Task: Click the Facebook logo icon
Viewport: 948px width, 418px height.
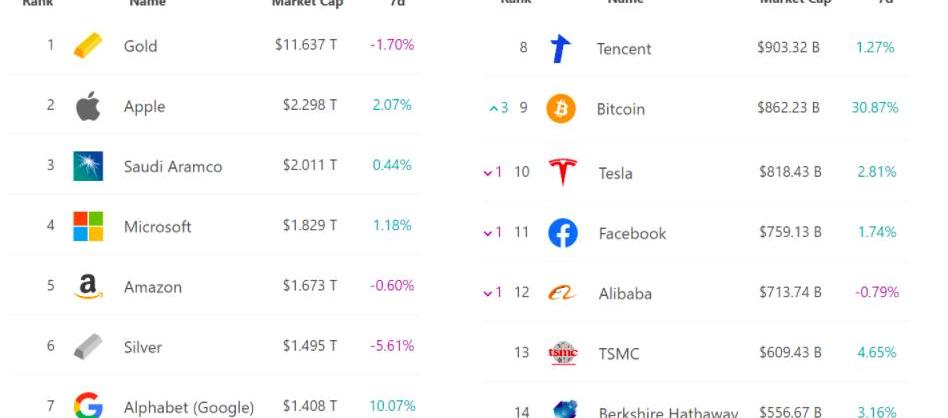Action: click(563, 233)
